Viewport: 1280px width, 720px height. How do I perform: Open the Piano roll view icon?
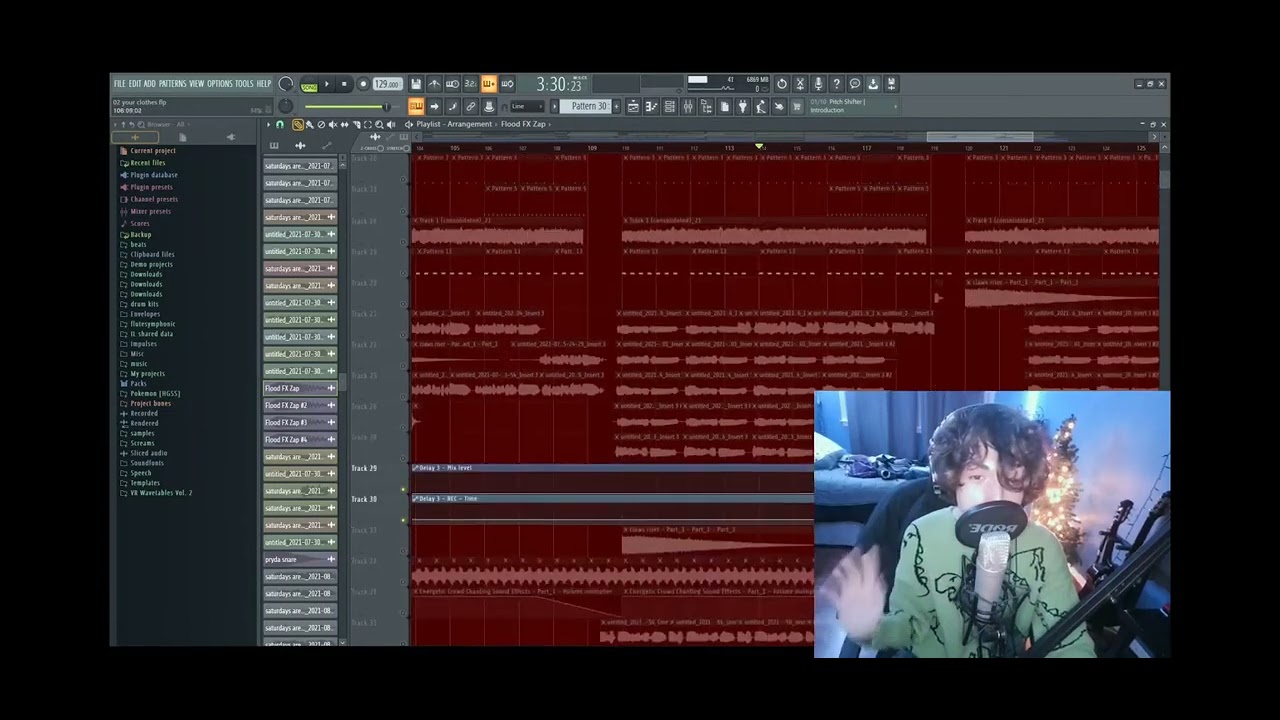[651, 106]
